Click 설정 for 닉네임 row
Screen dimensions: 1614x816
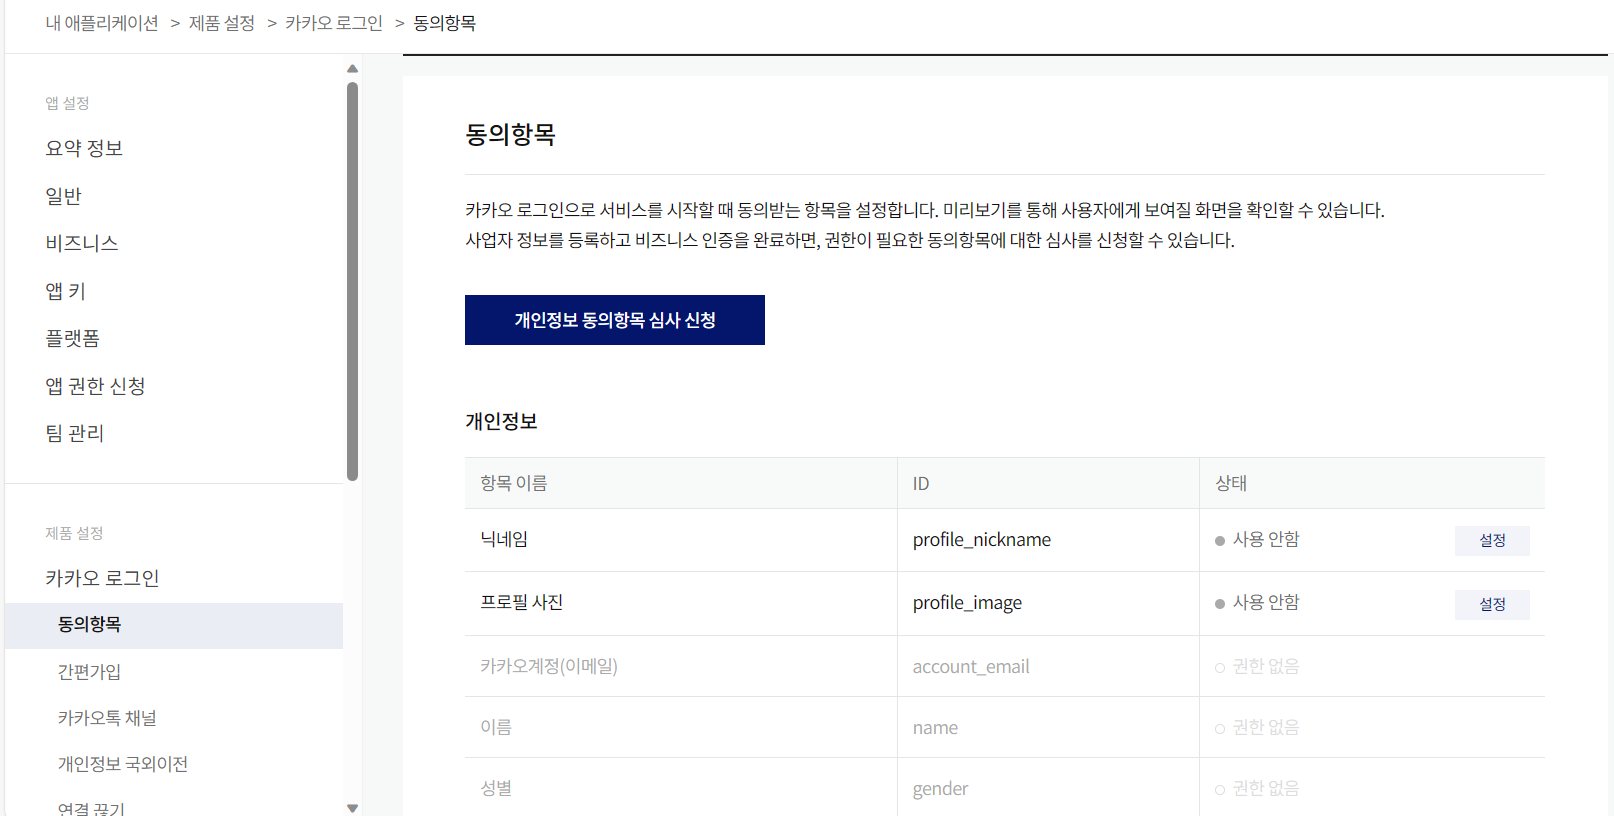click(x=1492, y=540)
